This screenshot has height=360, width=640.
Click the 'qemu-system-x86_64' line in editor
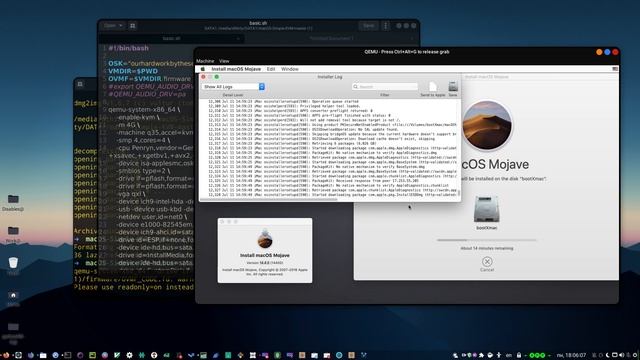tap(144, 109)
